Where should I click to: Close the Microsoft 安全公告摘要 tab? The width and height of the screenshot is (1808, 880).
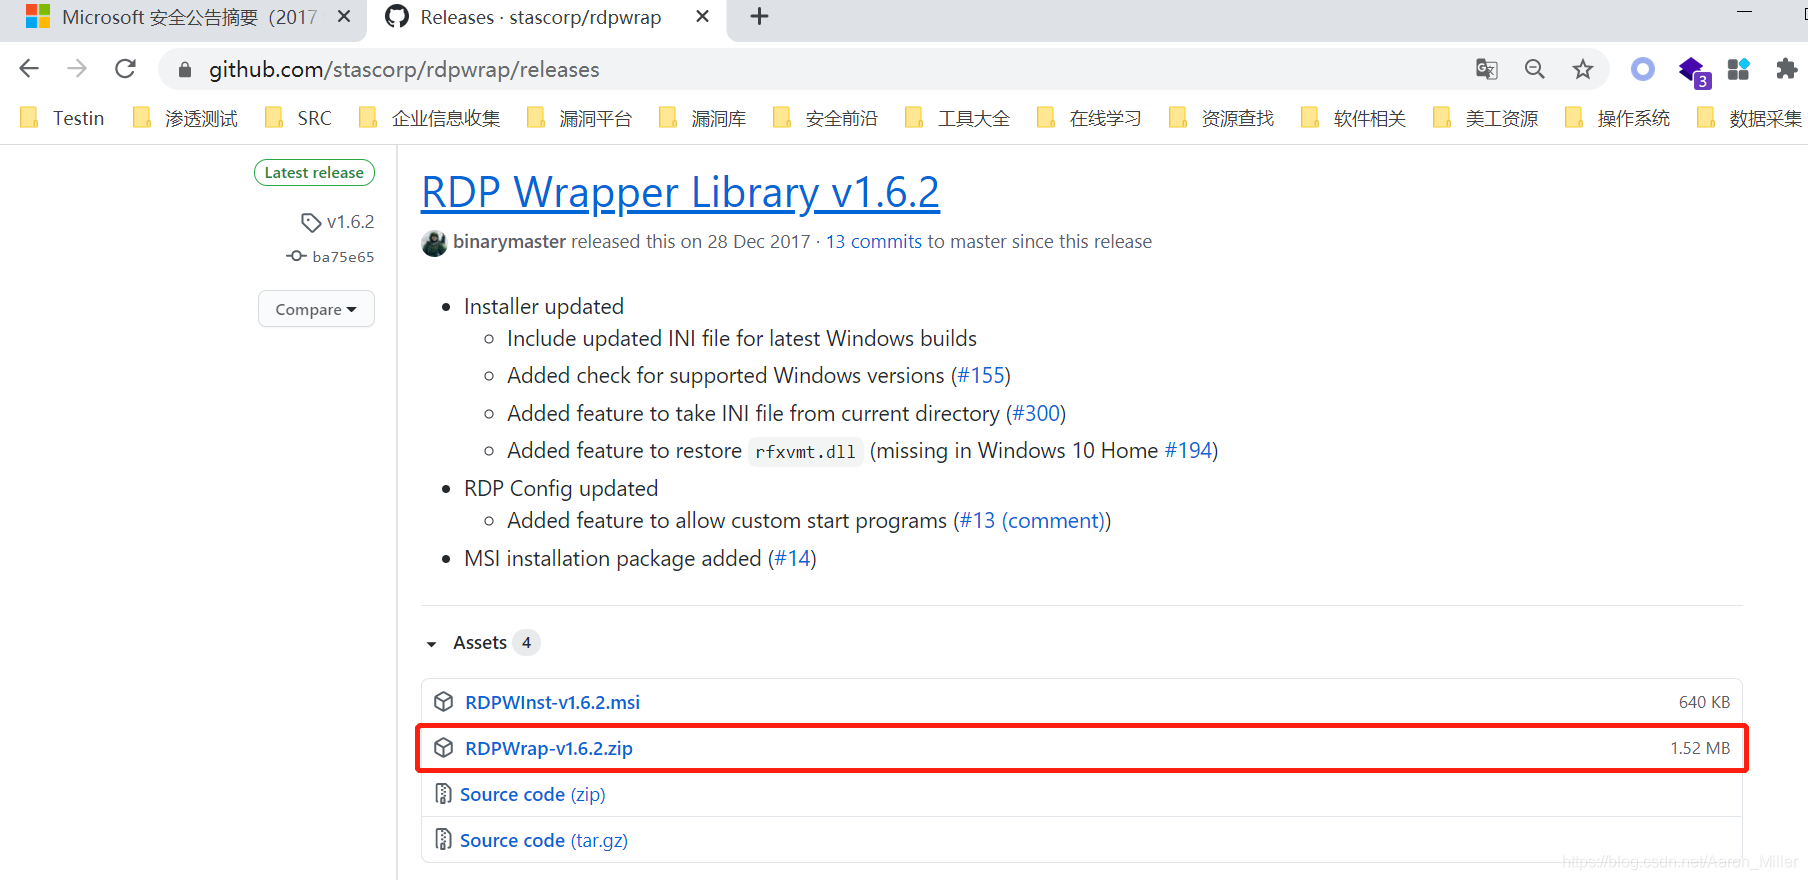344,17
